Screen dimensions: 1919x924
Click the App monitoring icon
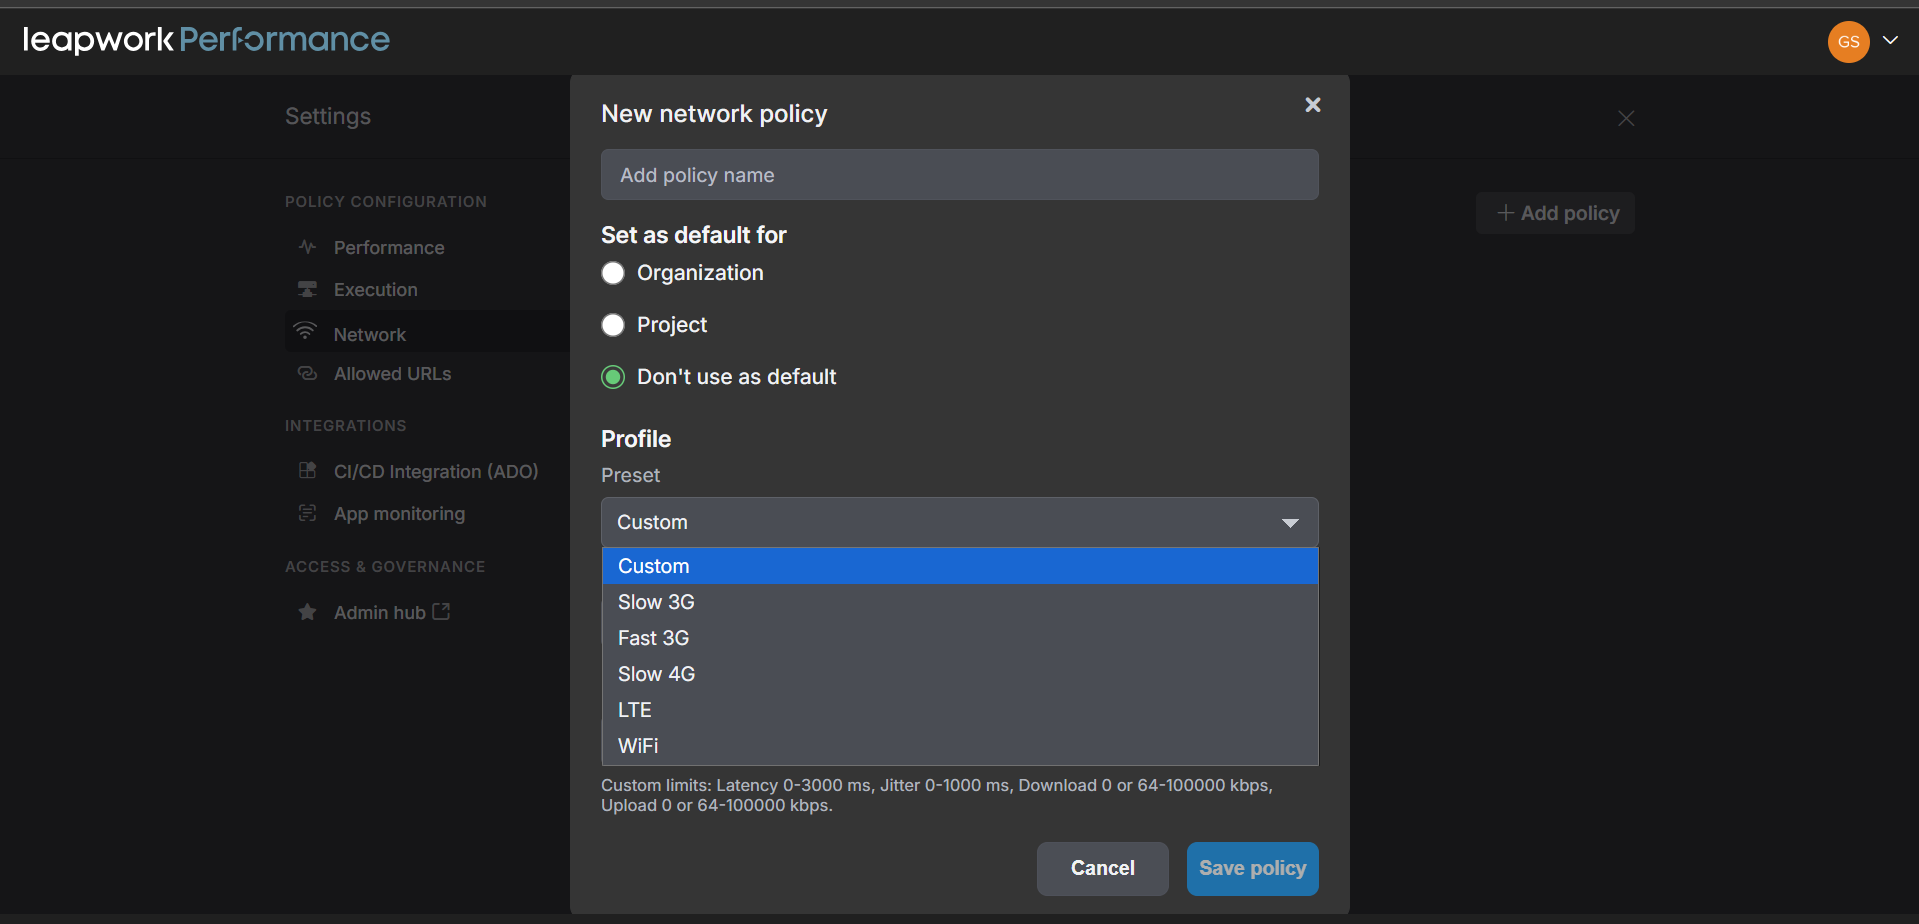point(307,513)
